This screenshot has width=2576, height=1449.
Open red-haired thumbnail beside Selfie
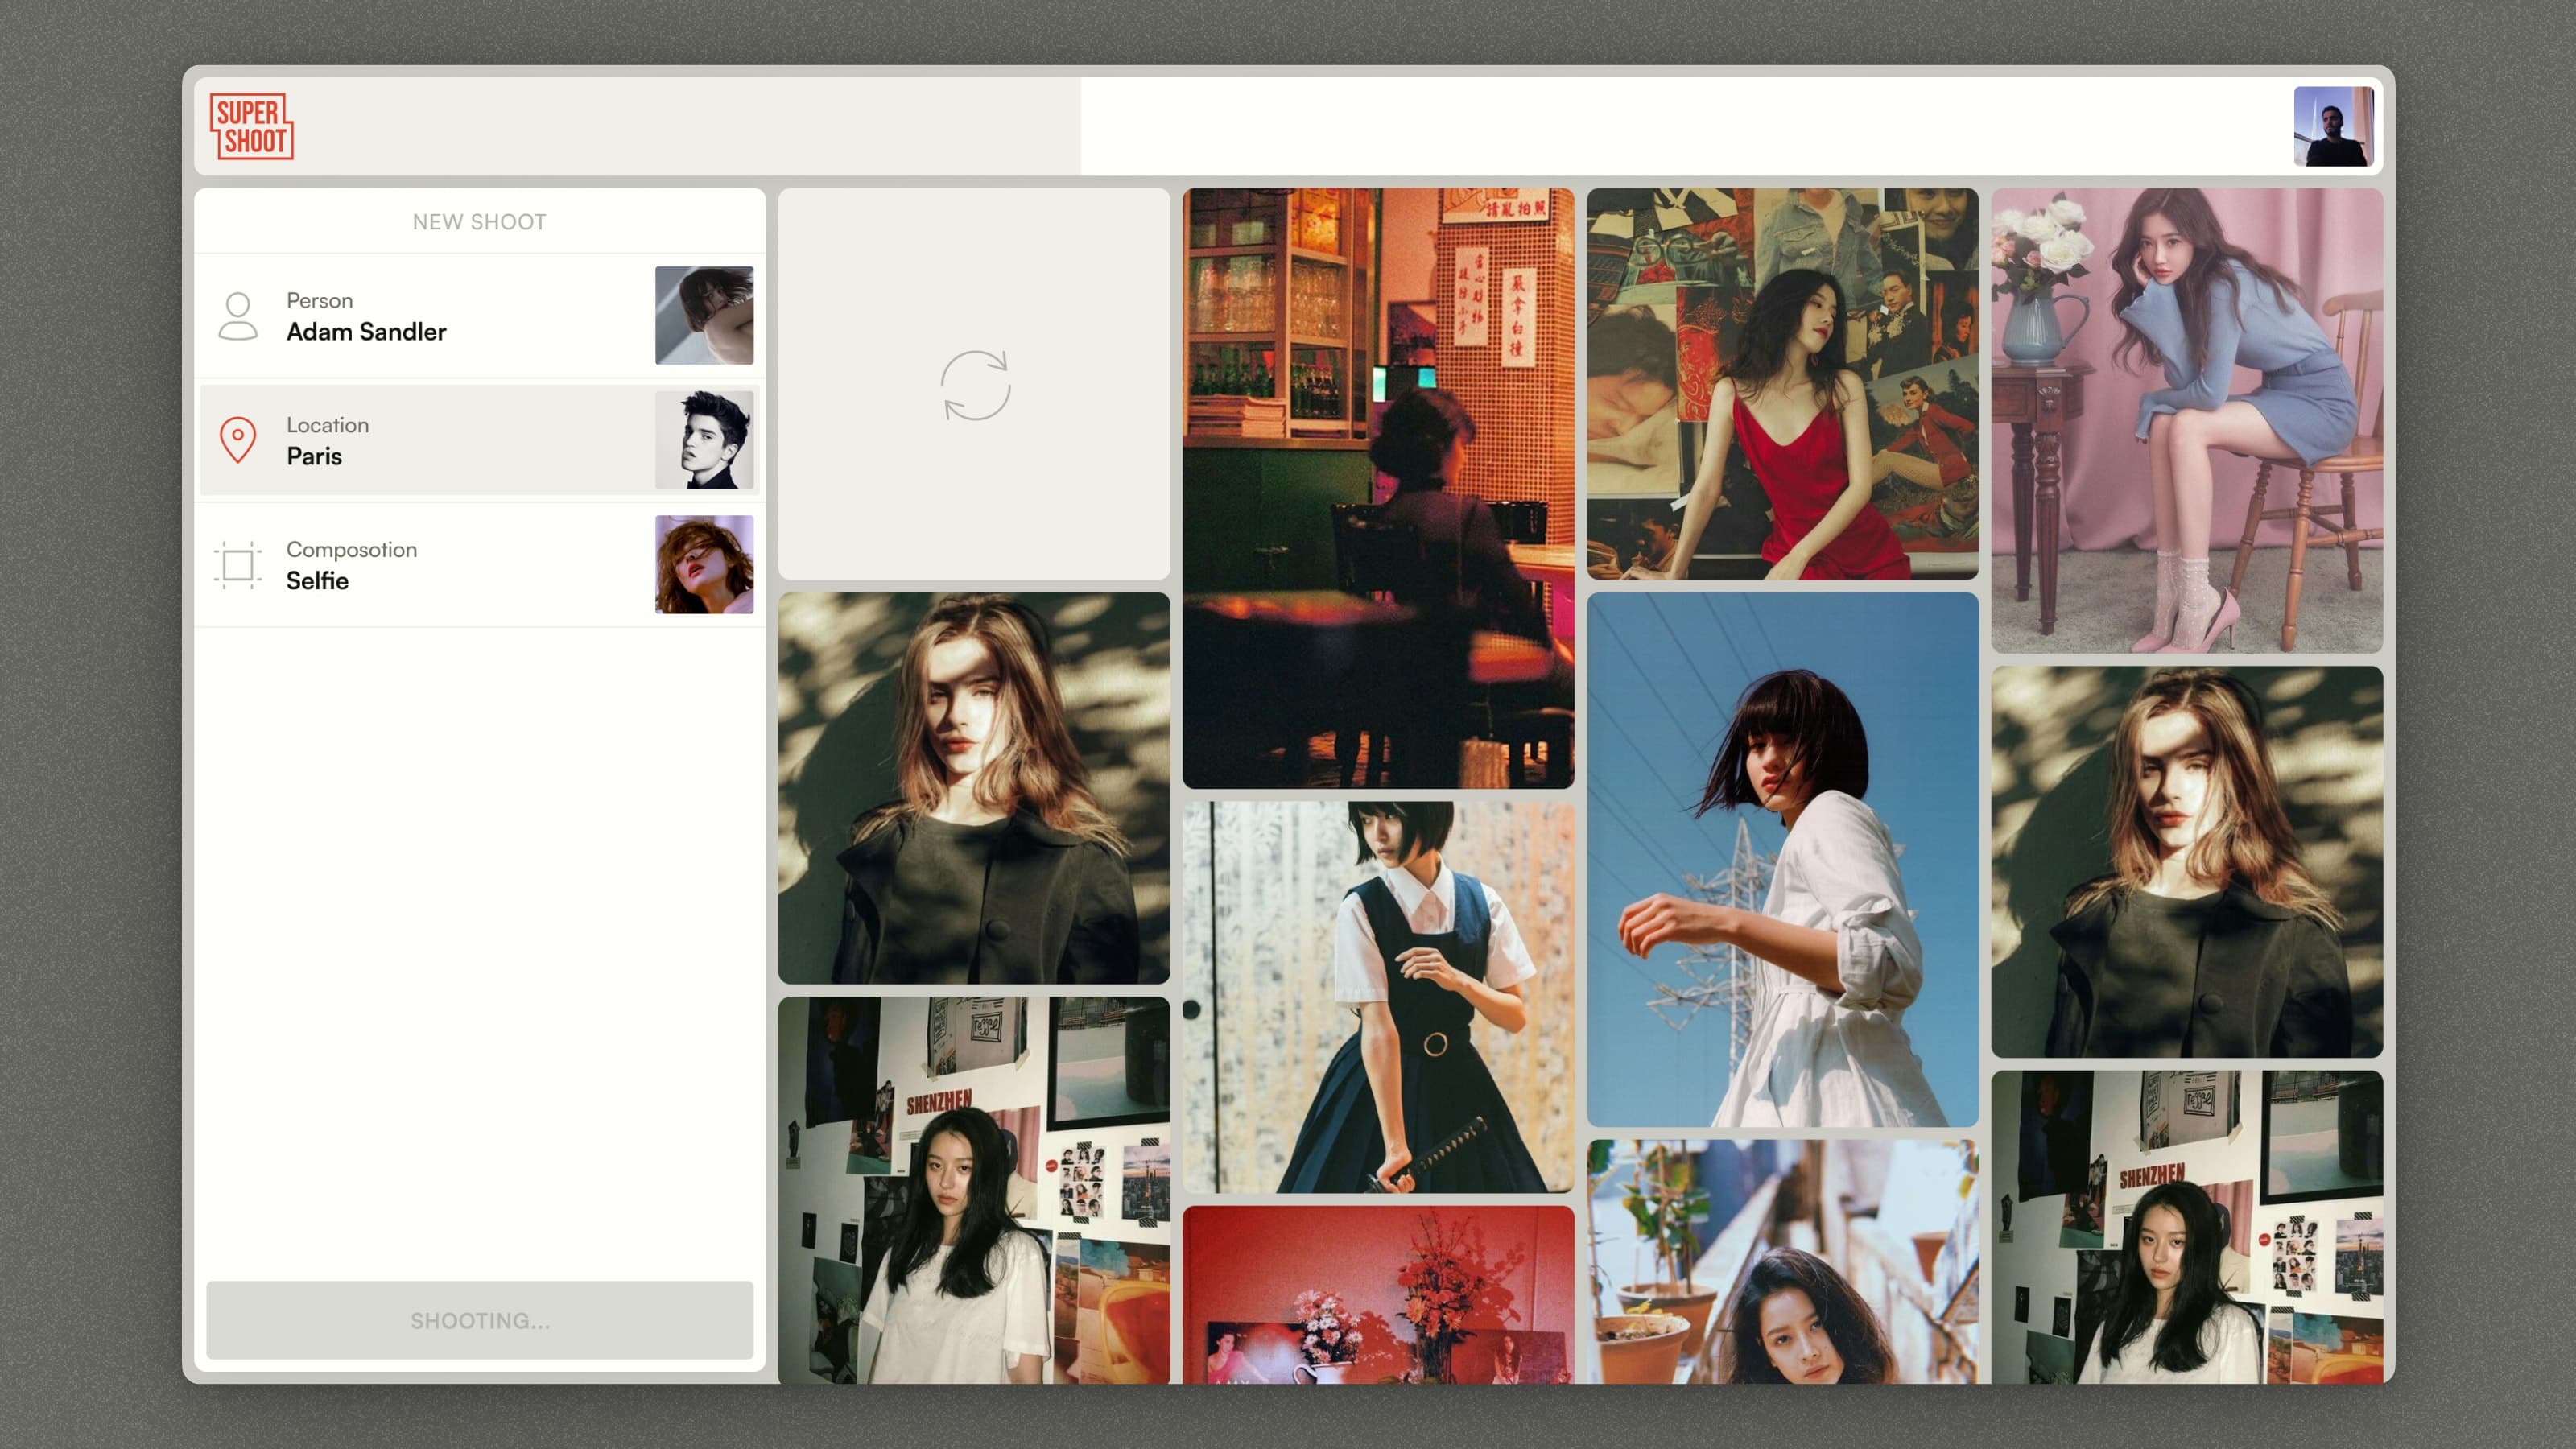click(x=704, y=564)
